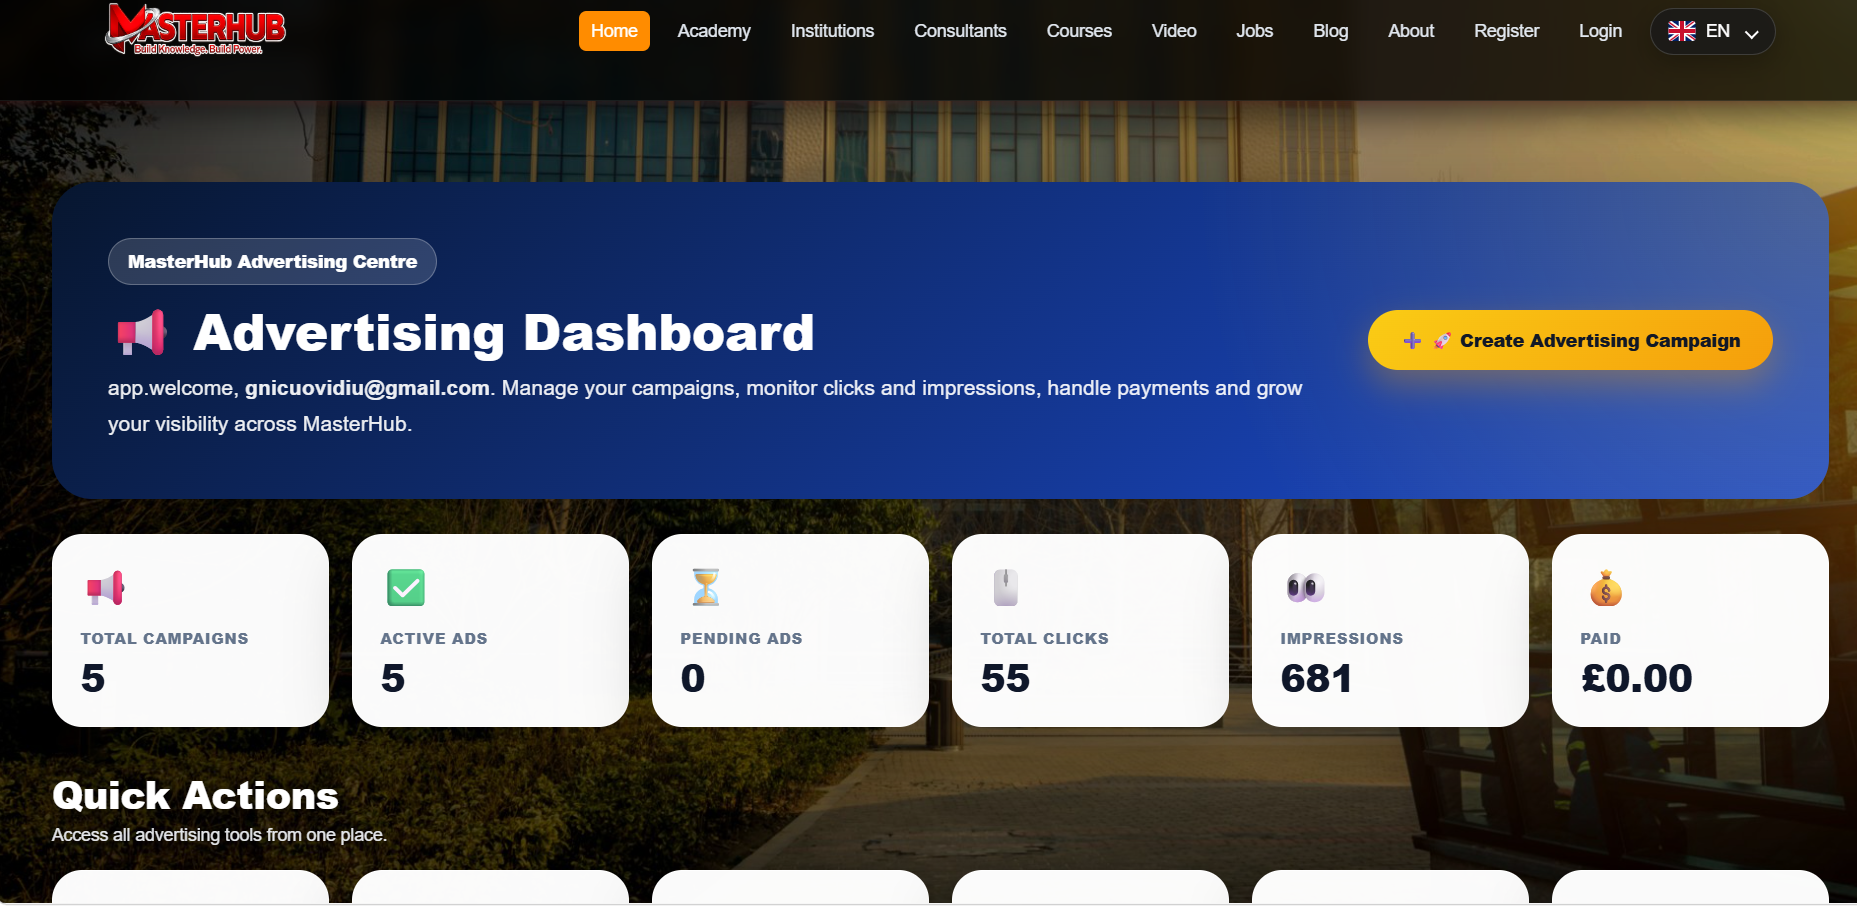Open the Courses section

coord(1079,31)
